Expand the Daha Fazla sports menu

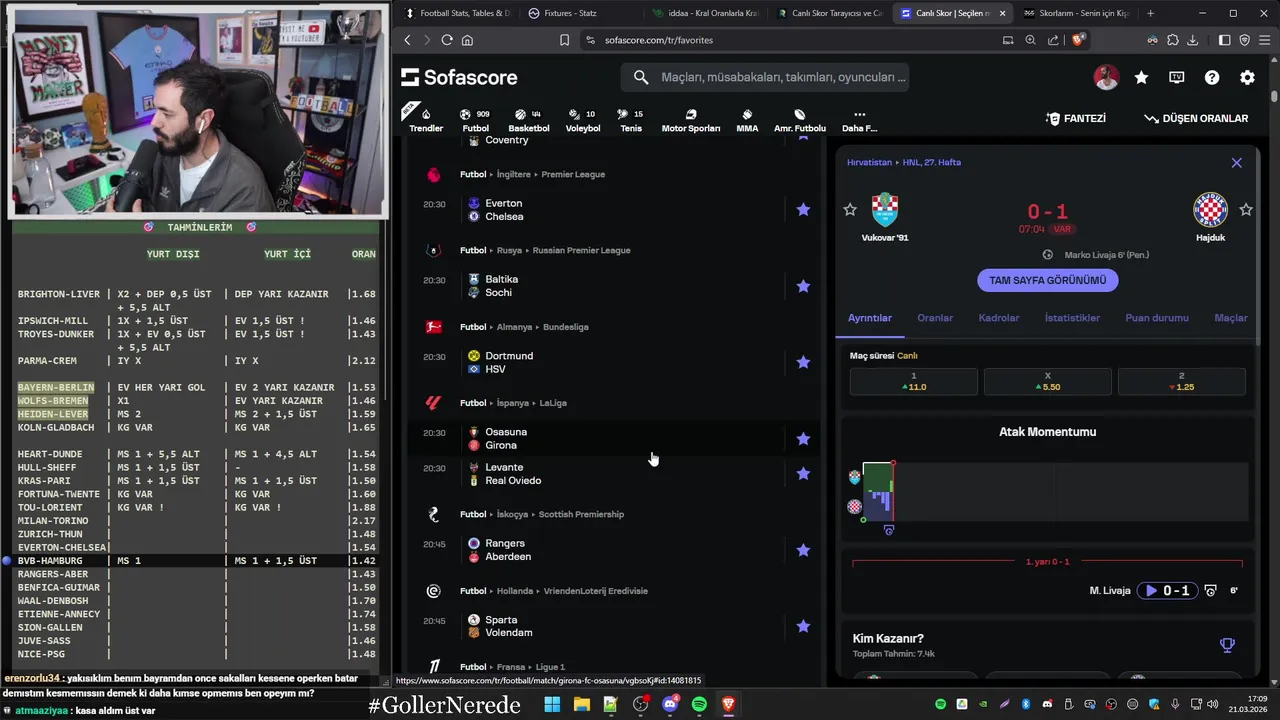(859, 119)
